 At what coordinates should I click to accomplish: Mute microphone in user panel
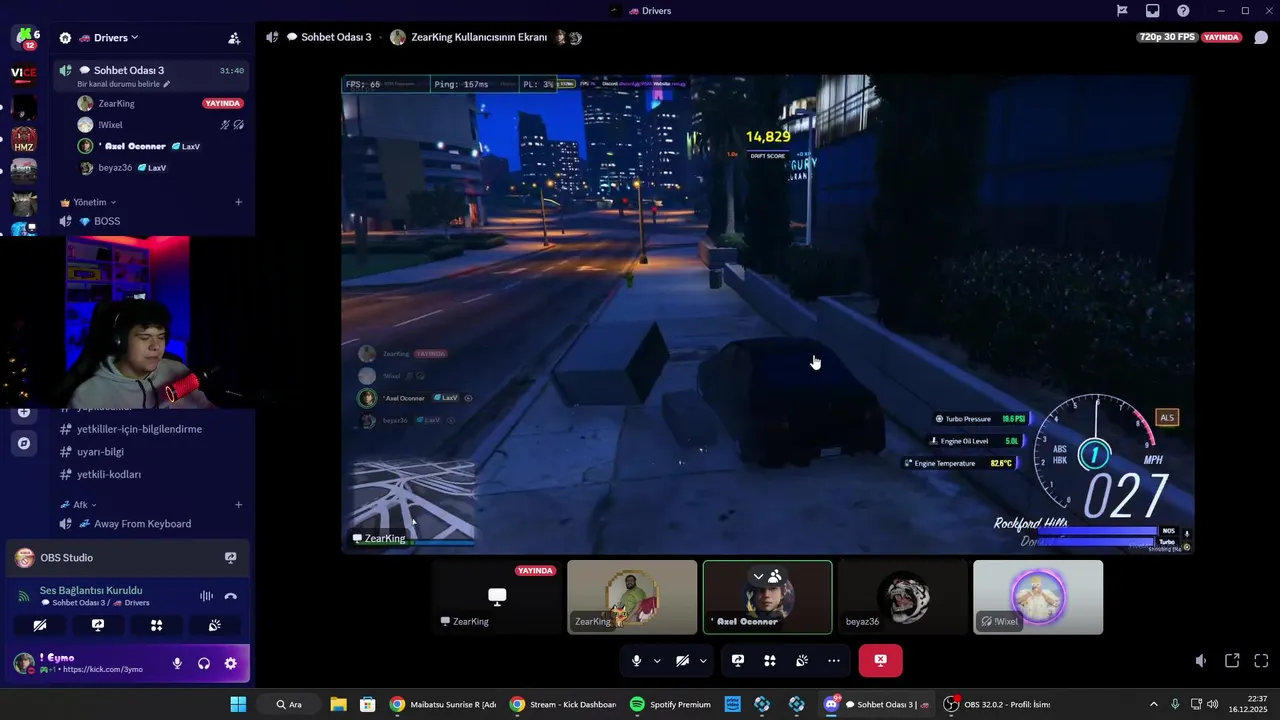(x=177, y=663)
